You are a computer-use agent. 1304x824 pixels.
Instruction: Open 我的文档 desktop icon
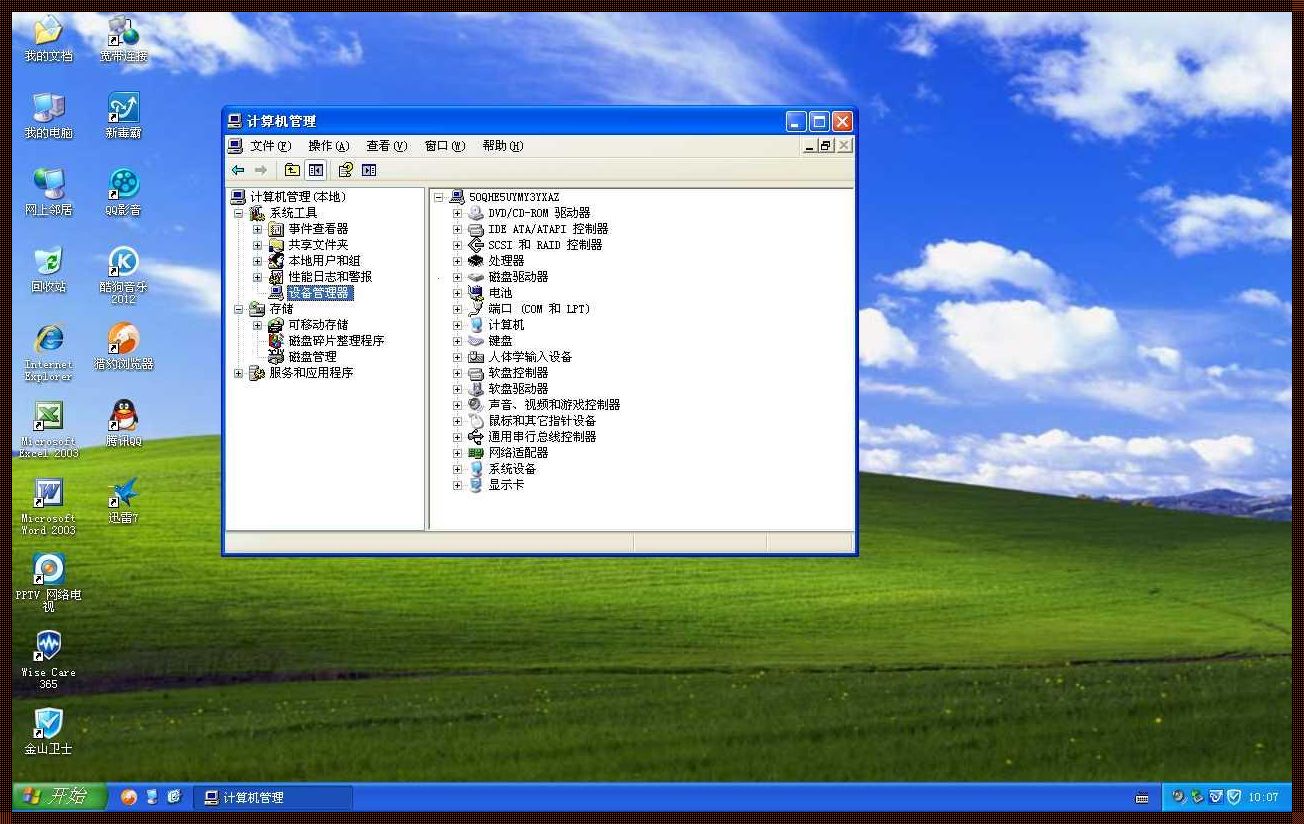[x=48, y=39]
